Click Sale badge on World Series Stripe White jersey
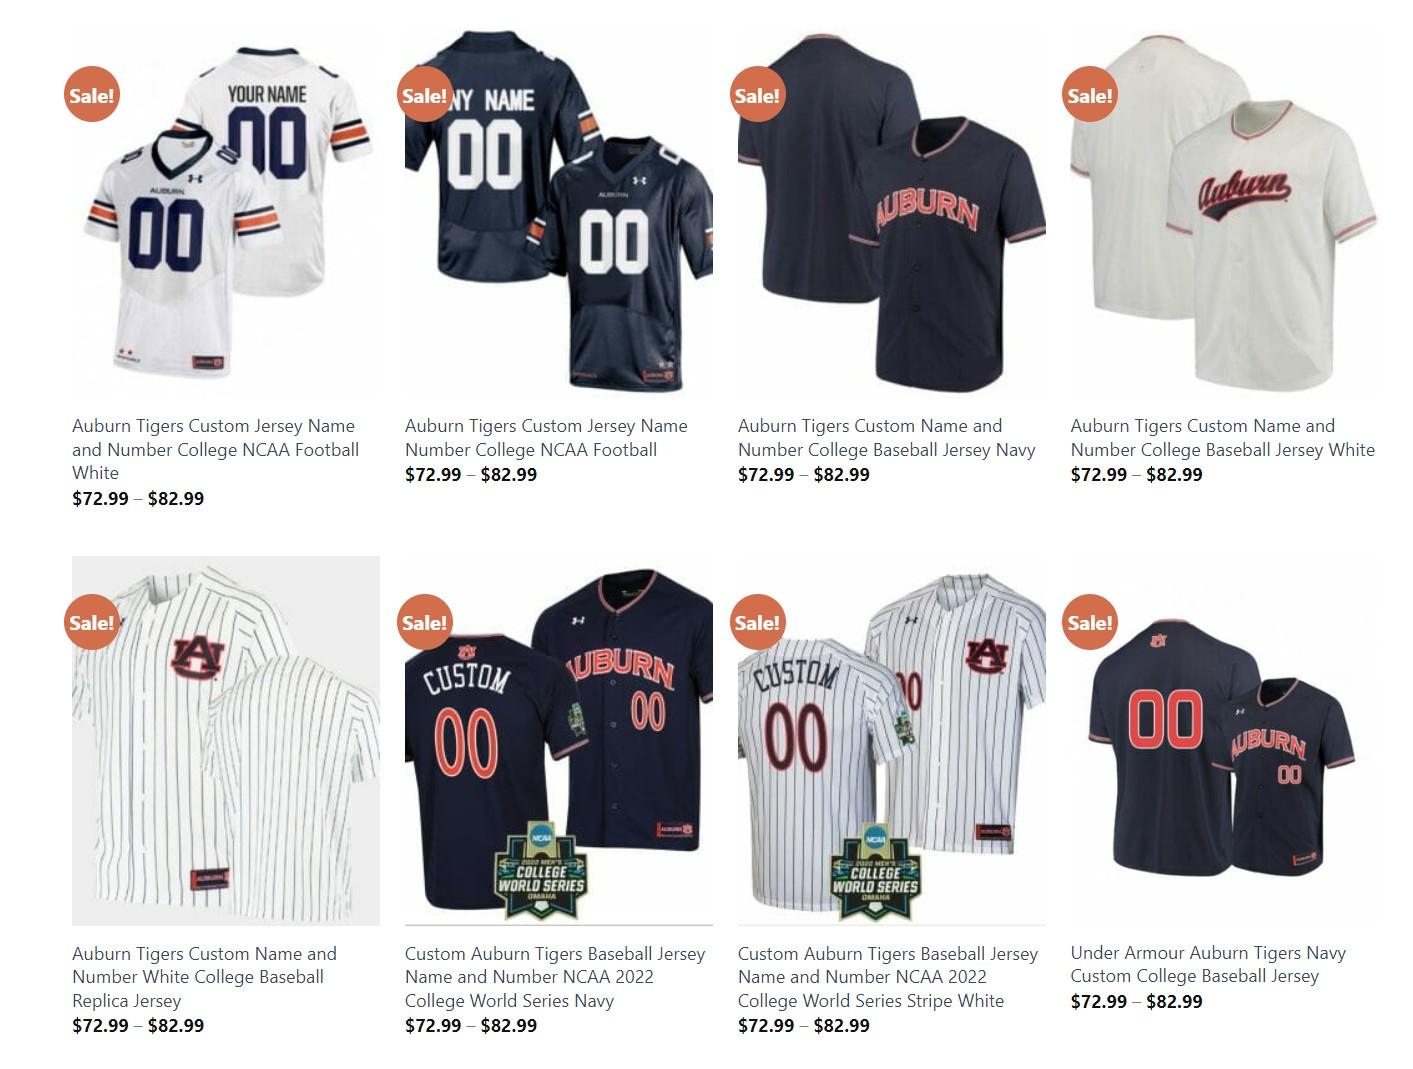1413x1069 pixels. click(757, 622)
